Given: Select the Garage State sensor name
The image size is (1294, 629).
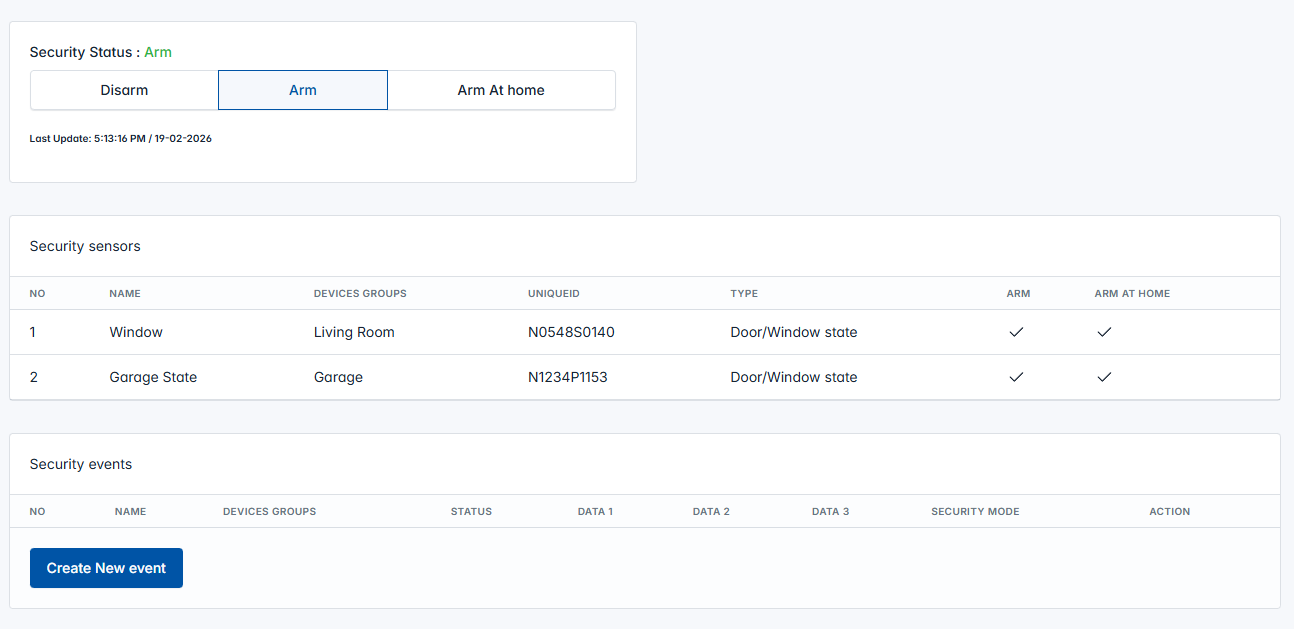Looking at the screenshot, I should 153,377.
